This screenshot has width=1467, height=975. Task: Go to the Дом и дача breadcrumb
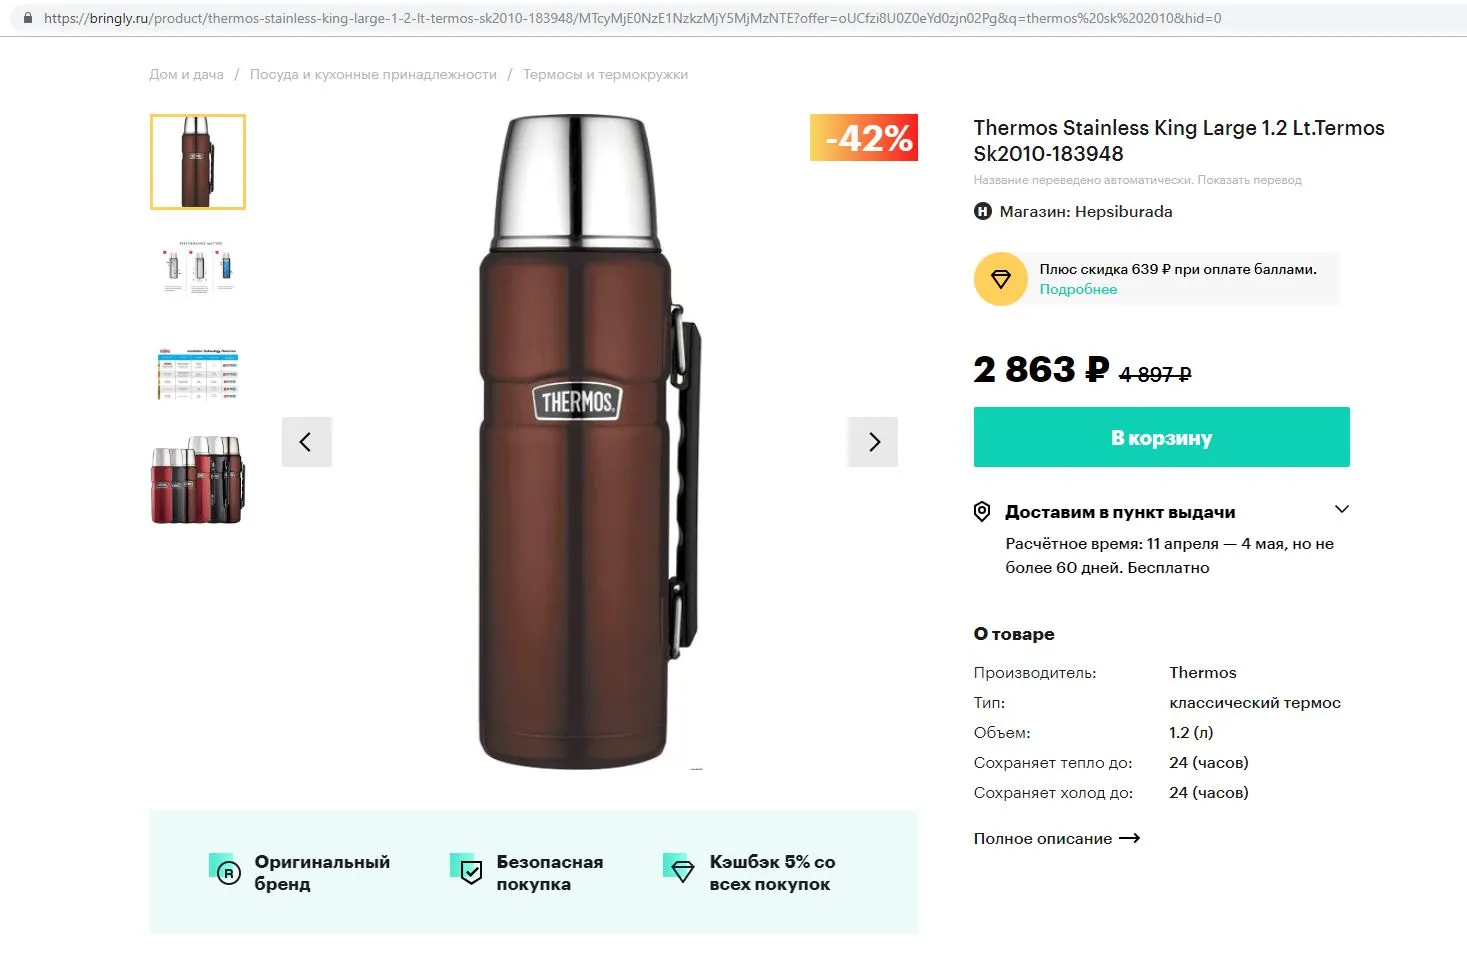point(187,75)
